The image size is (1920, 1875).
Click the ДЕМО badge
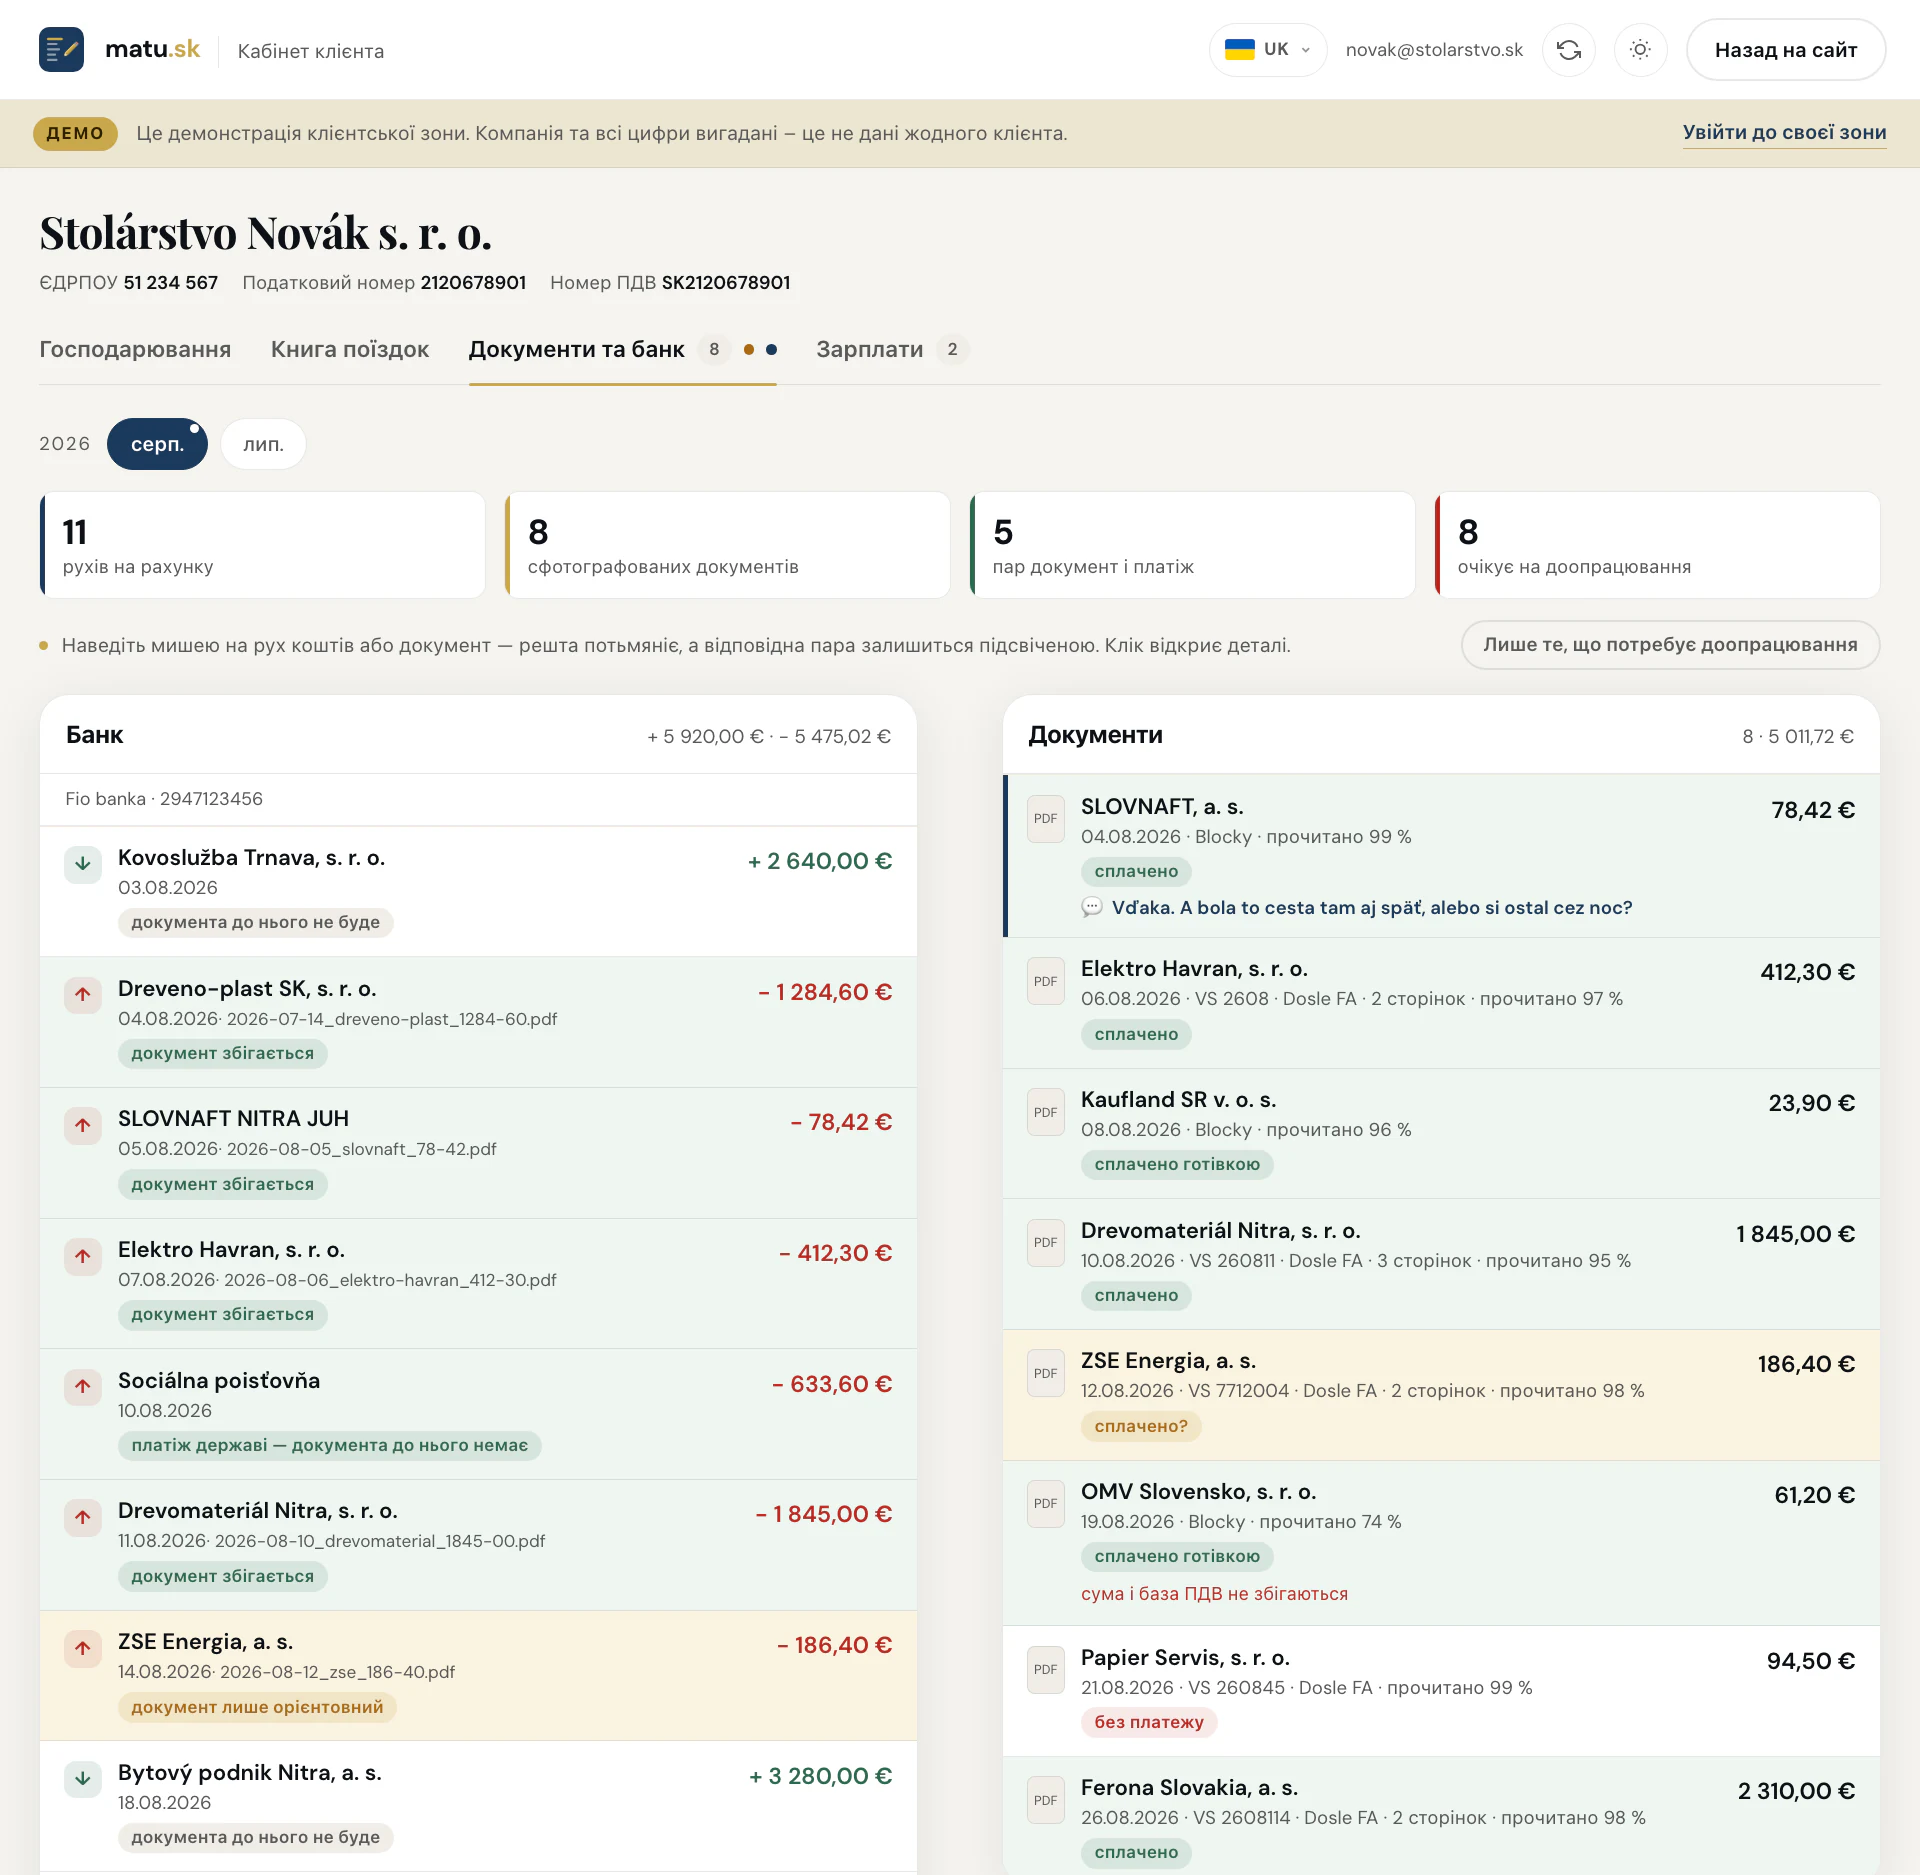click(x=75, y=133)
